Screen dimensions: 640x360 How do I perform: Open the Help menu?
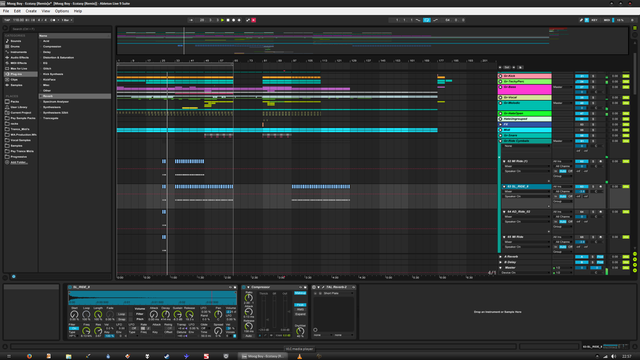tap(78, 11)
